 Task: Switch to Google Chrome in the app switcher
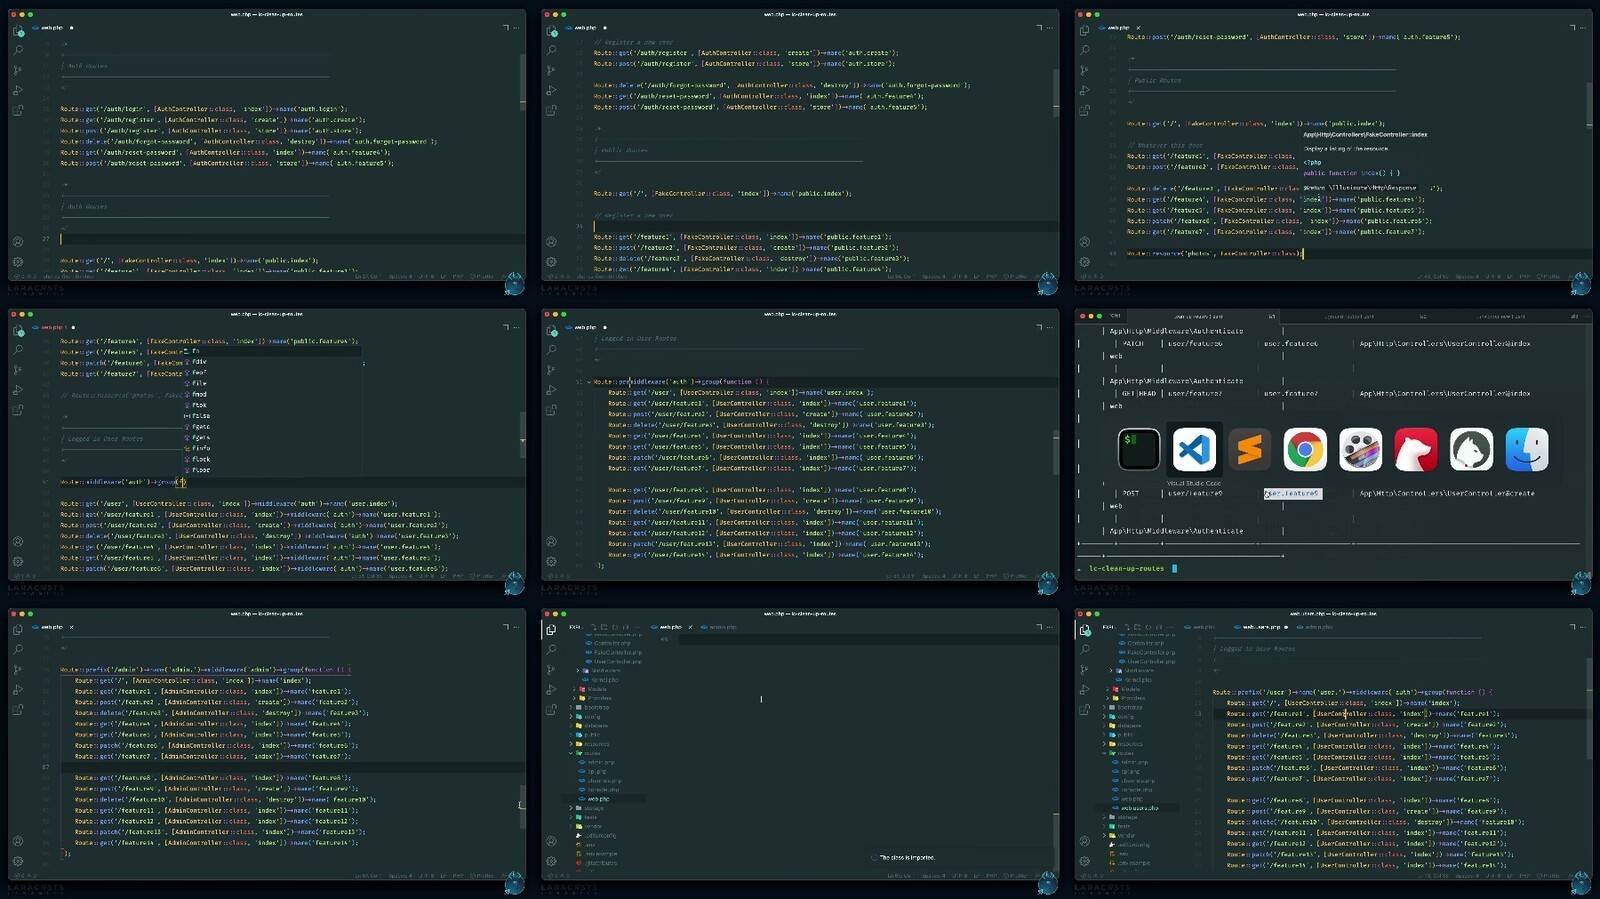click(1305, 449)
